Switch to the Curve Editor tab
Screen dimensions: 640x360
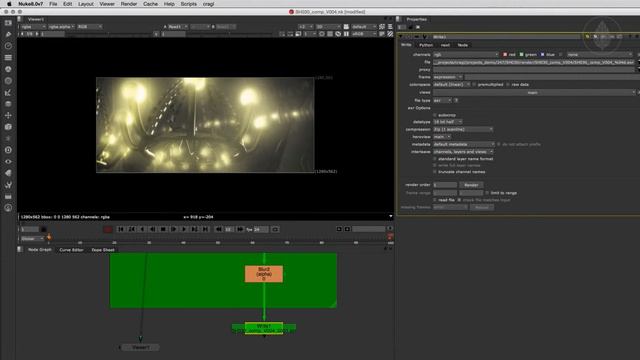coord(71,249)
